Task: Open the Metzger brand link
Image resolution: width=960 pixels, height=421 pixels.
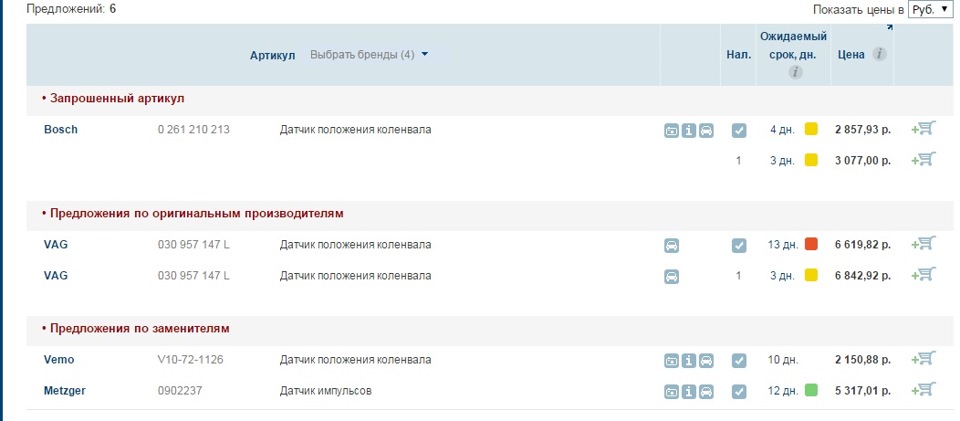Action: coord(64,391)
